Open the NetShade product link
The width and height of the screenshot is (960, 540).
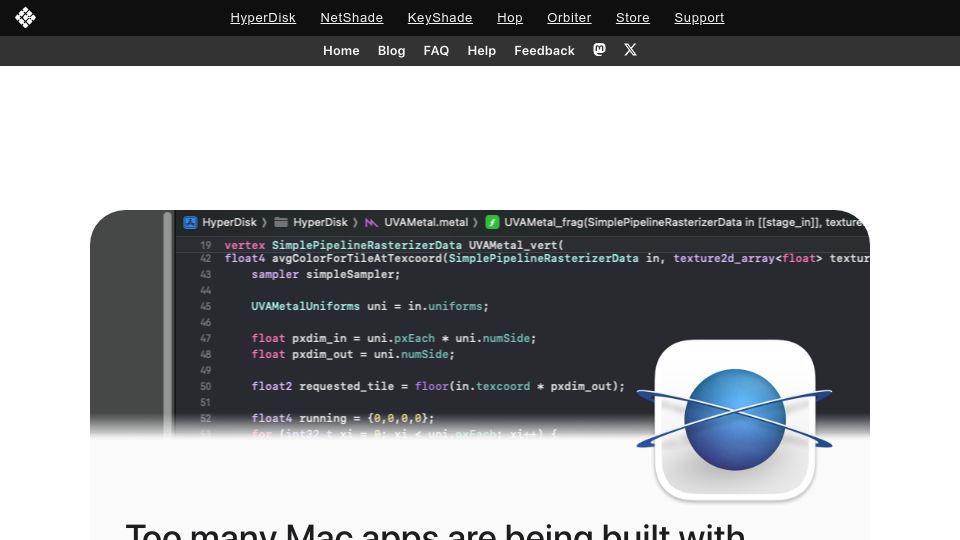351,18
